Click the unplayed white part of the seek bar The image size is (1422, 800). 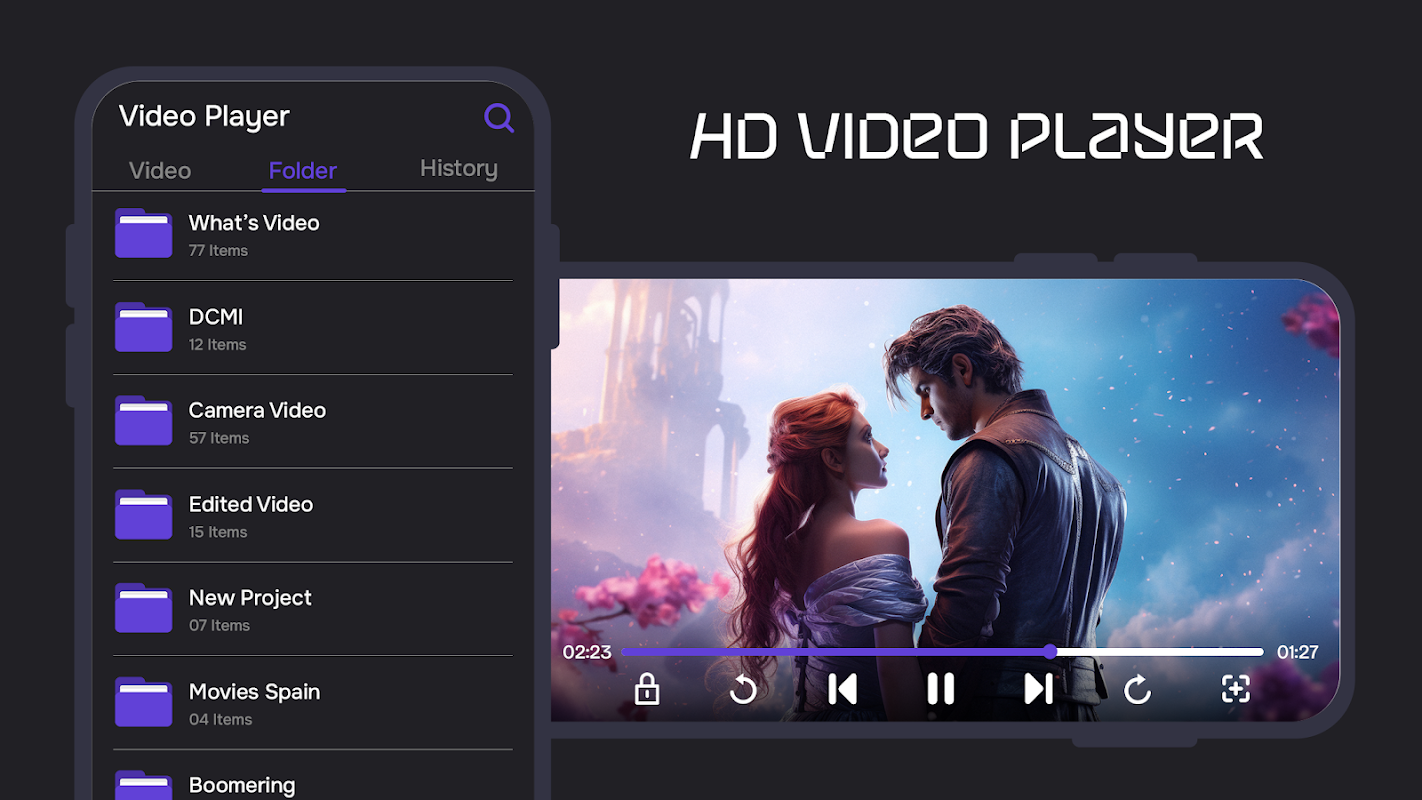pyautogui.click(x=1161, y=652)
